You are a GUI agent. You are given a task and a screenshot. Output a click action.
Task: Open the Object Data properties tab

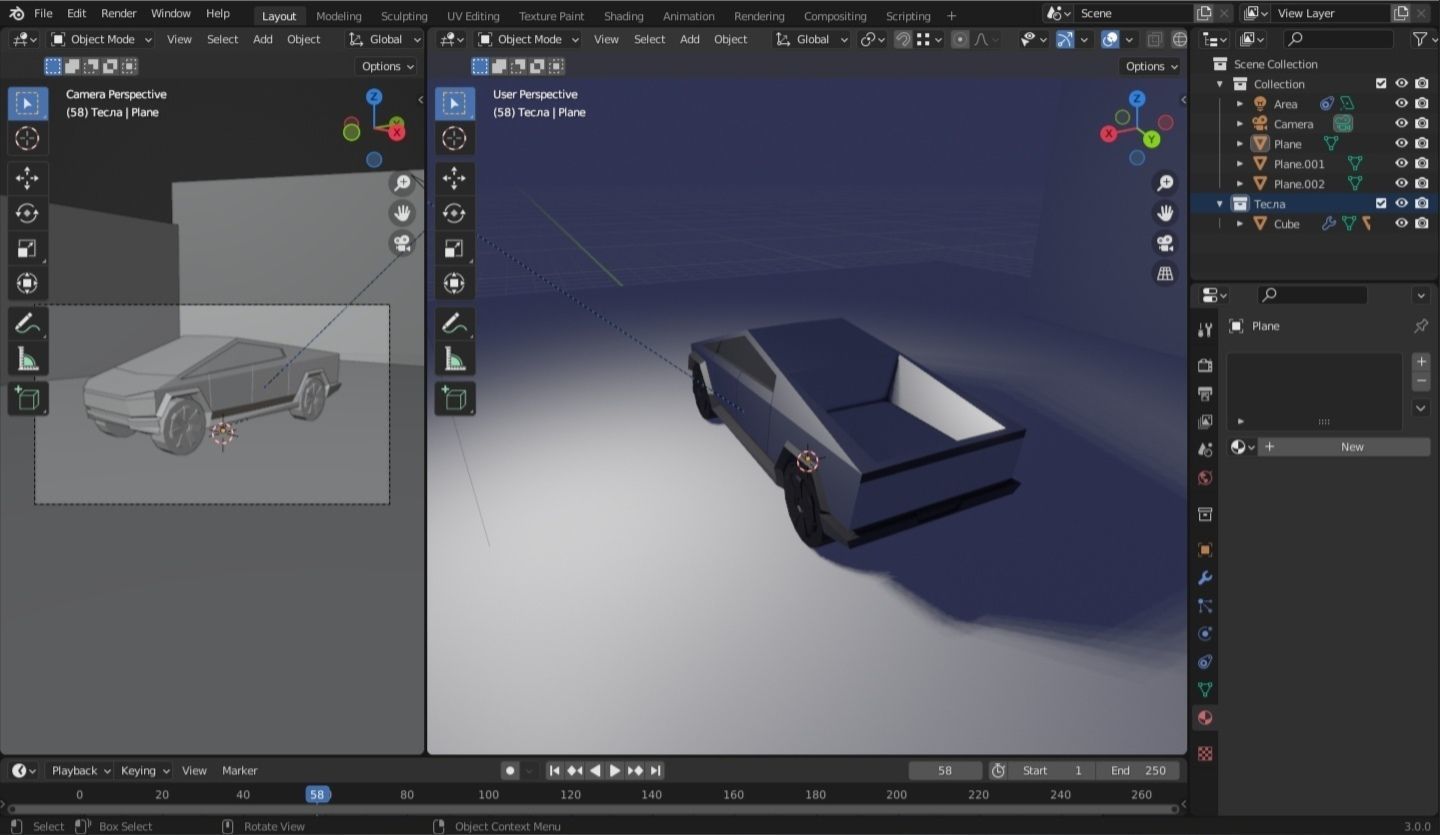pos(1205,690)
